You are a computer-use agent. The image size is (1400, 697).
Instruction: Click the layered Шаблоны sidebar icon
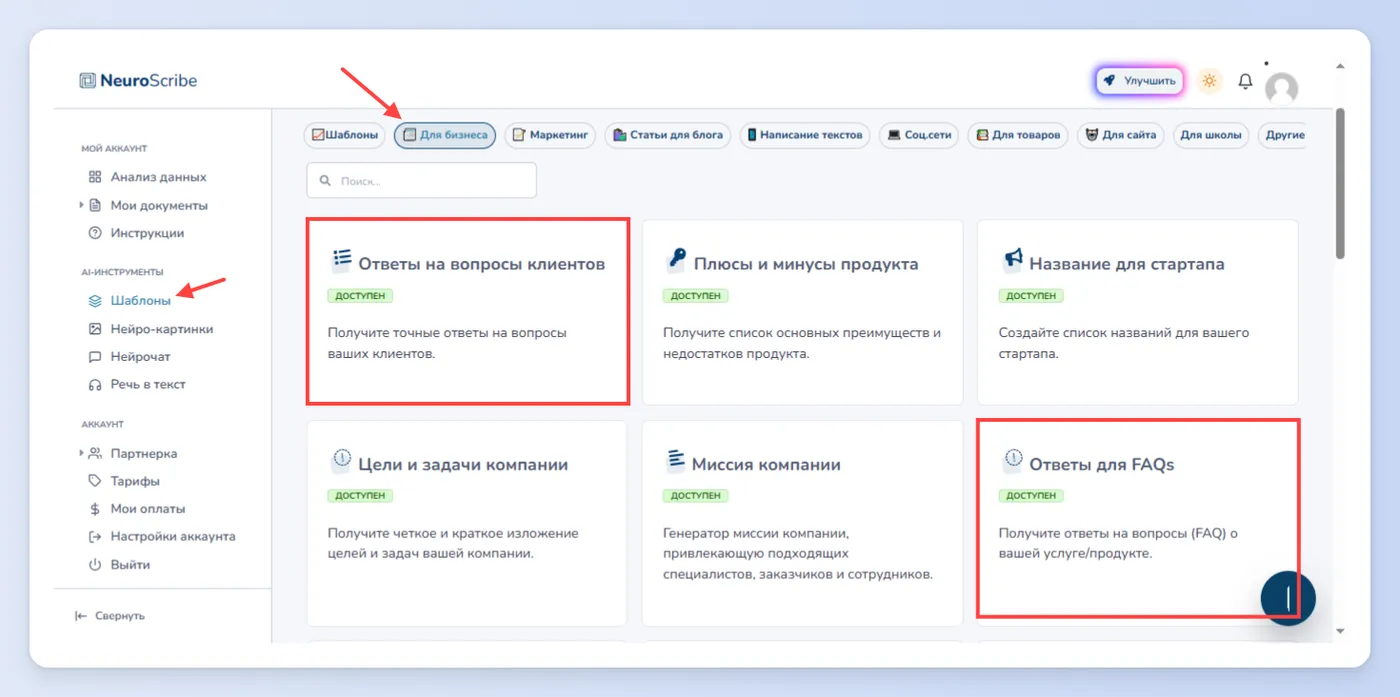95,300
